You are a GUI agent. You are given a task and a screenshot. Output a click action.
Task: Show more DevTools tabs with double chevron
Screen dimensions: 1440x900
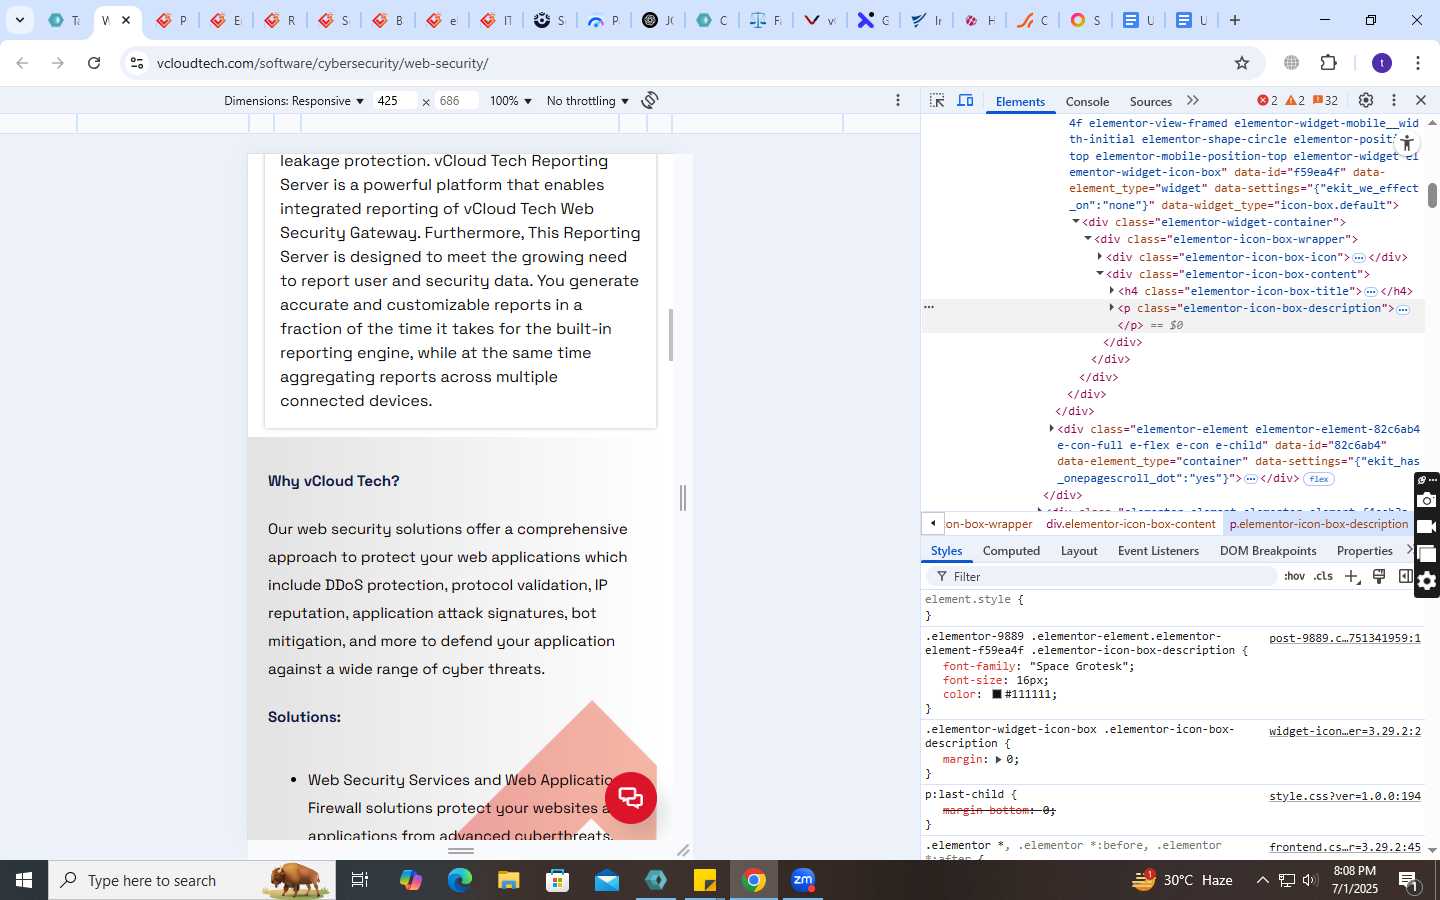coord(1193,100)
